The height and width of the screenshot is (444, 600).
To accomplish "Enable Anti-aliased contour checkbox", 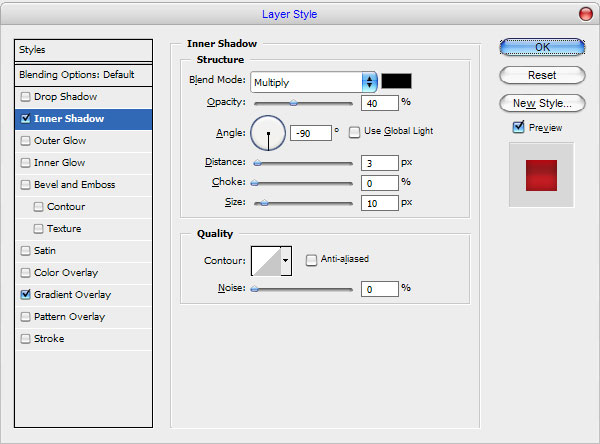I will click(x=311, y=260).
